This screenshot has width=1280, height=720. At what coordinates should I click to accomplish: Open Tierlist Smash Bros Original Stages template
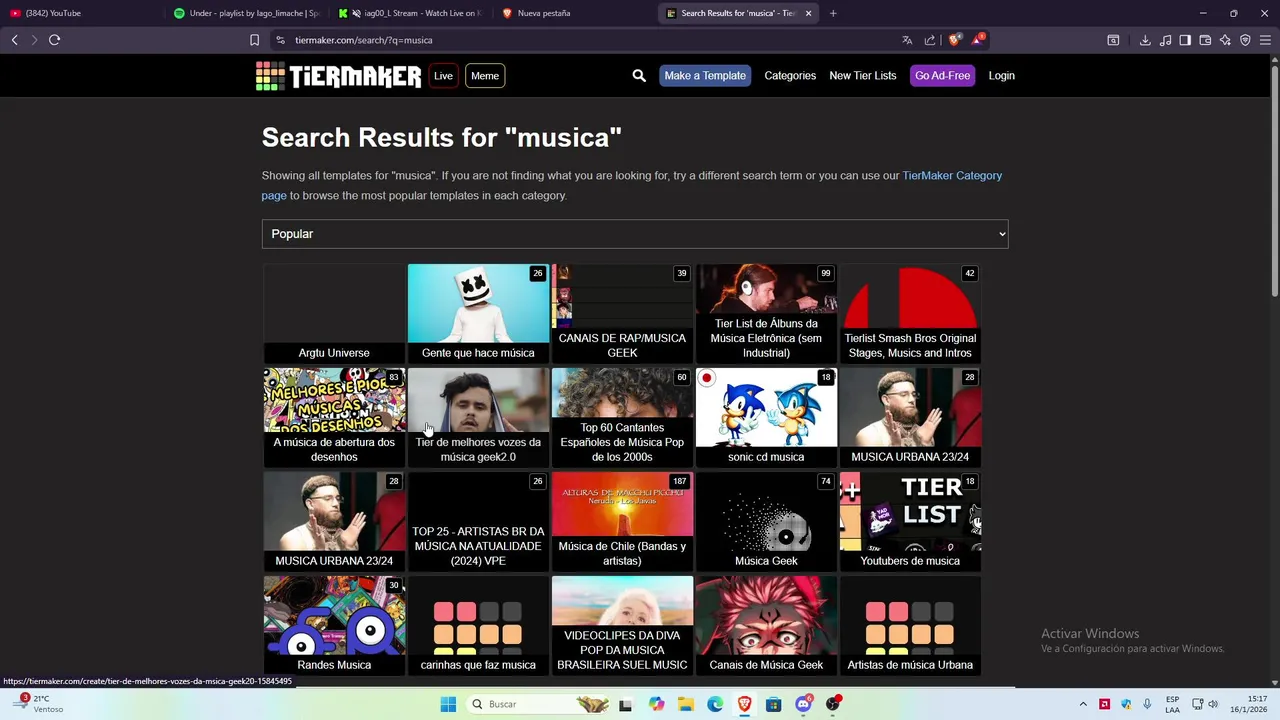click(x=910, y=313)
